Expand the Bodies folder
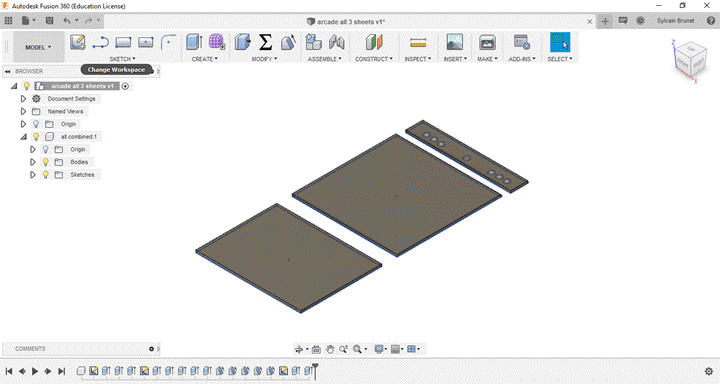 tap(33, 162)
